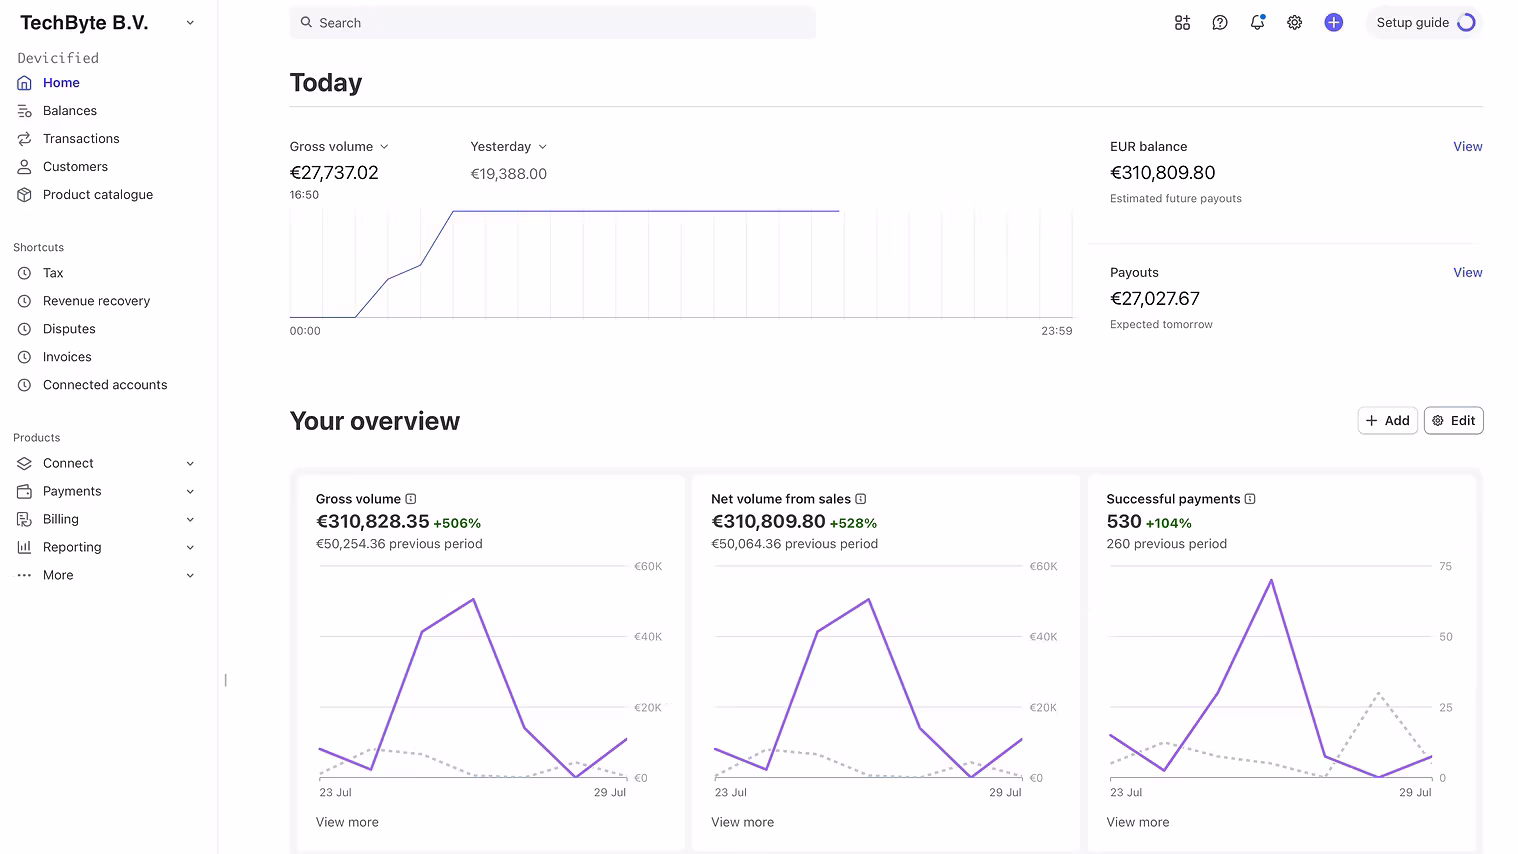Click the Search input field

pos(552,23)
